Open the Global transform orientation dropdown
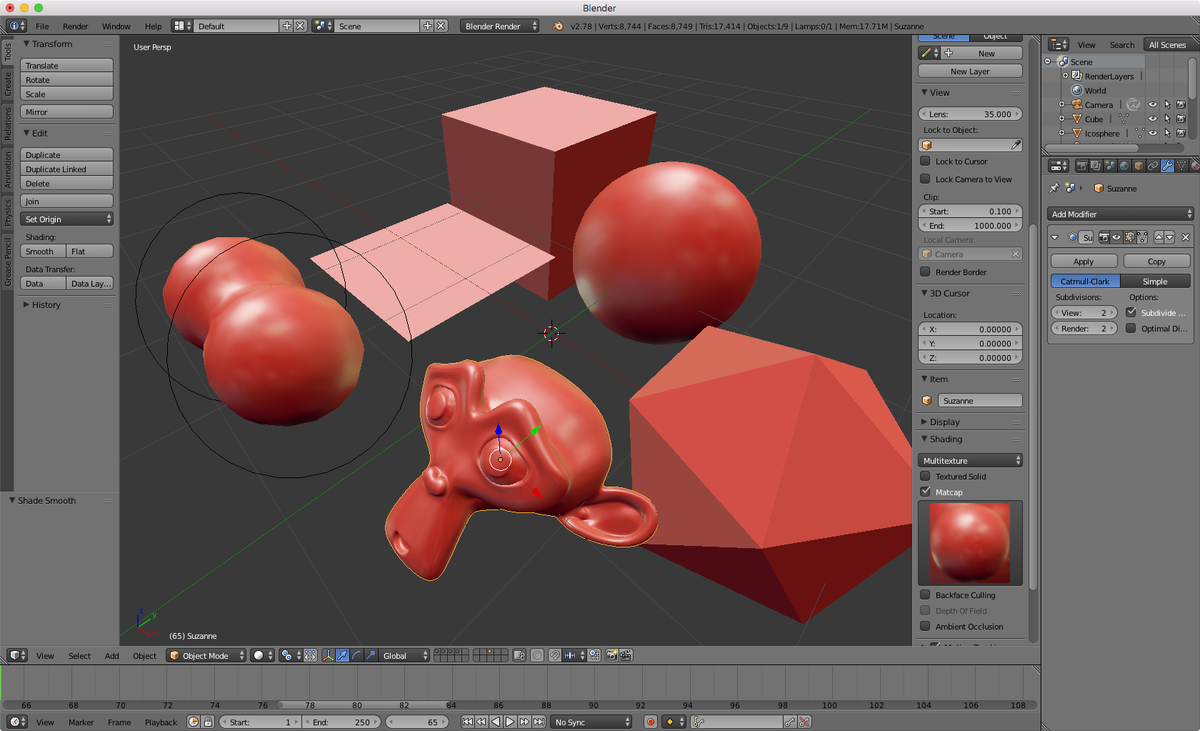1200x731 pixels. click(x=406, y=655)
